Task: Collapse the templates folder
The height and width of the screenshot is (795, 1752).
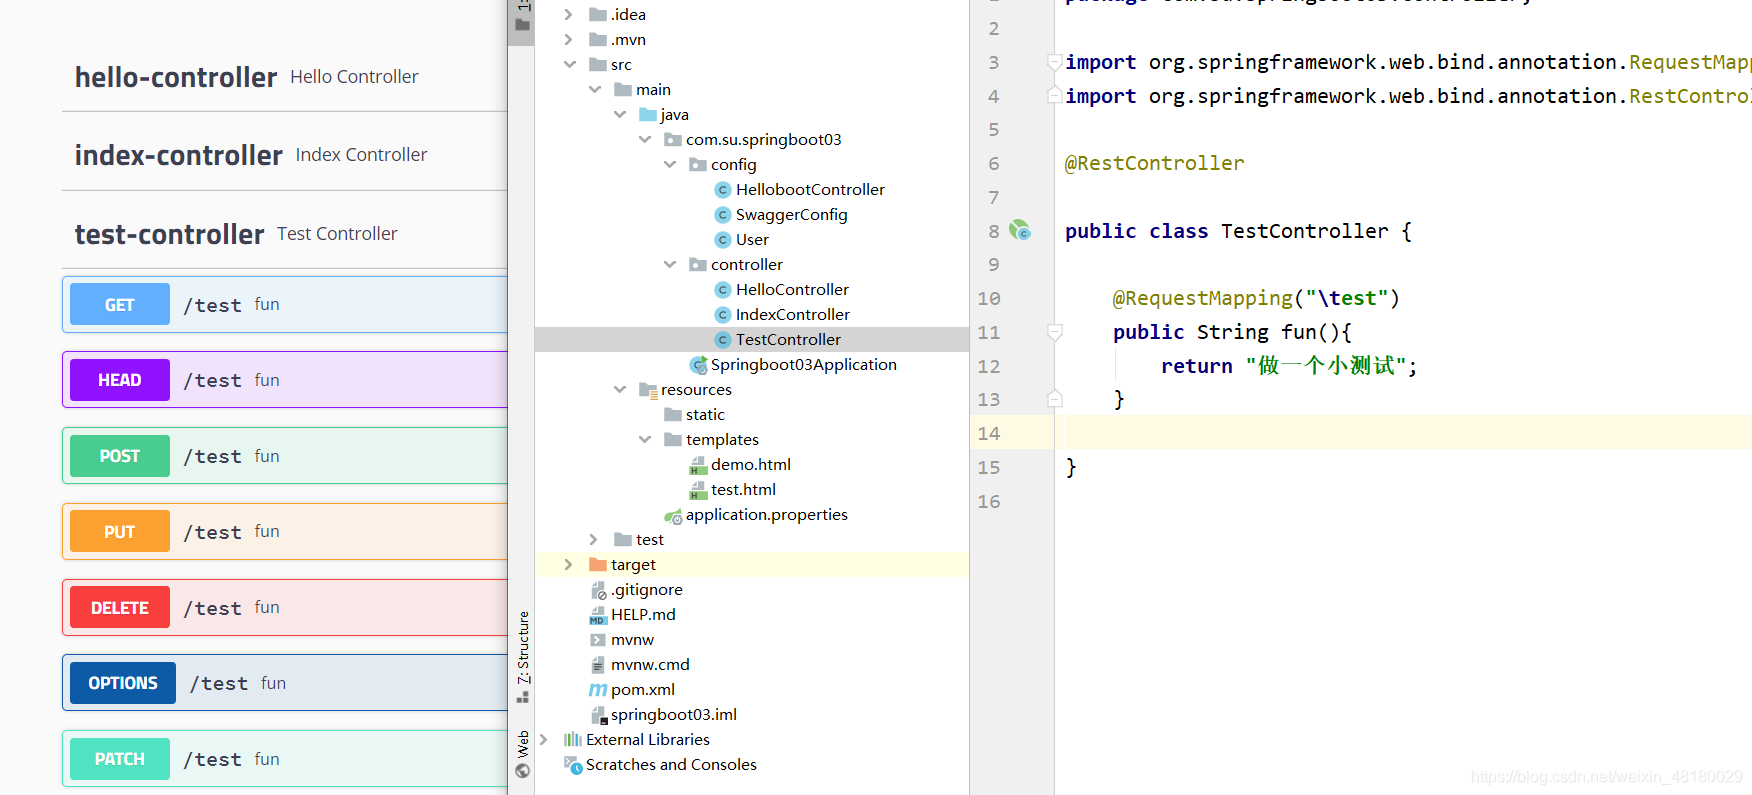Action: (x=645, y=439)
